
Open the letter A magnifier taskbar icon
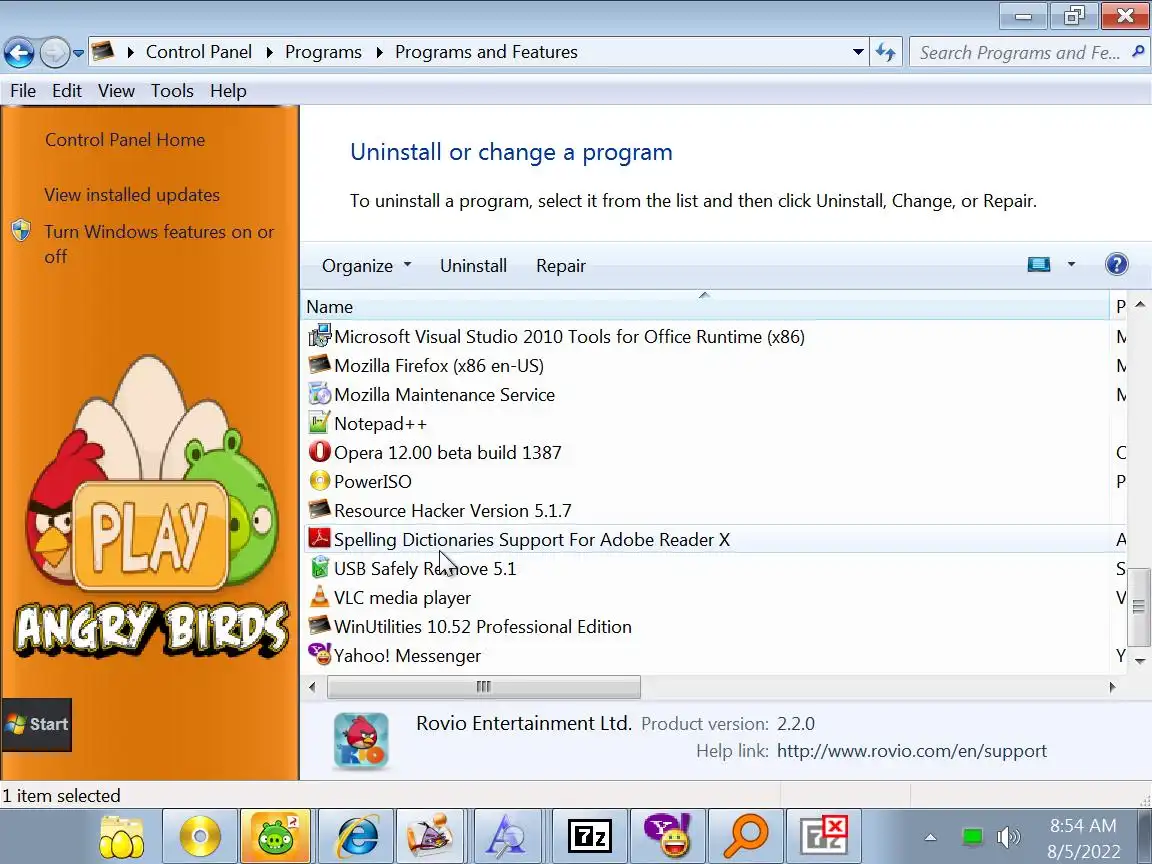(508, 836)
